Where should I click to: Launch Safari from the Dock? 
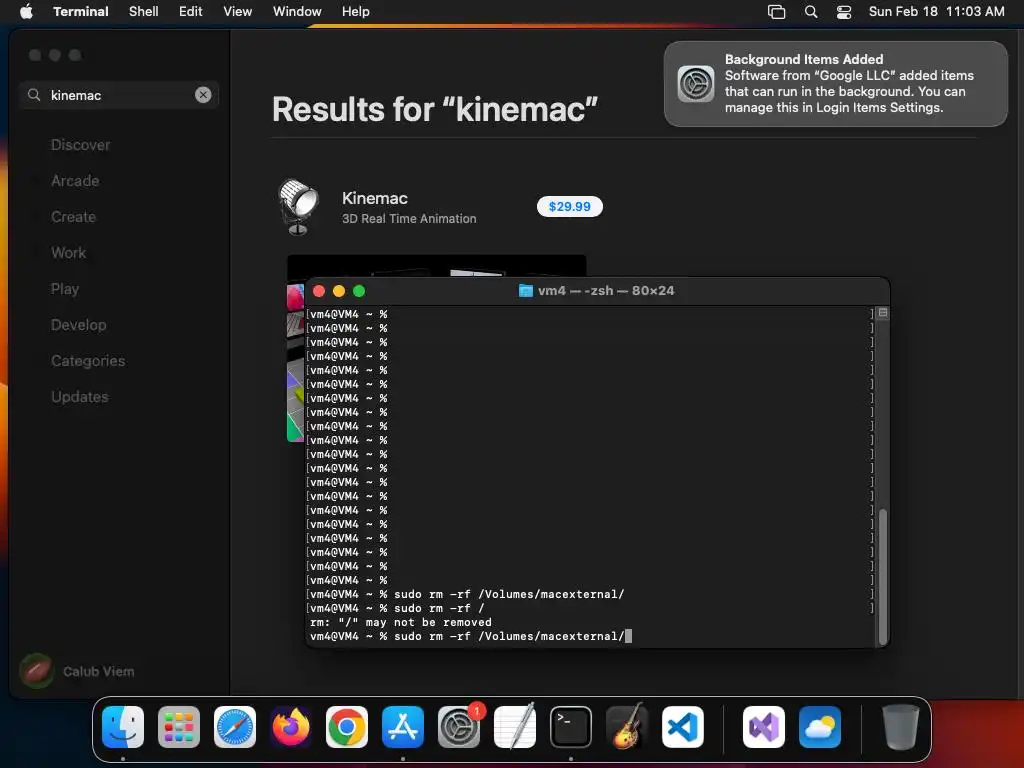coord(235,727)
